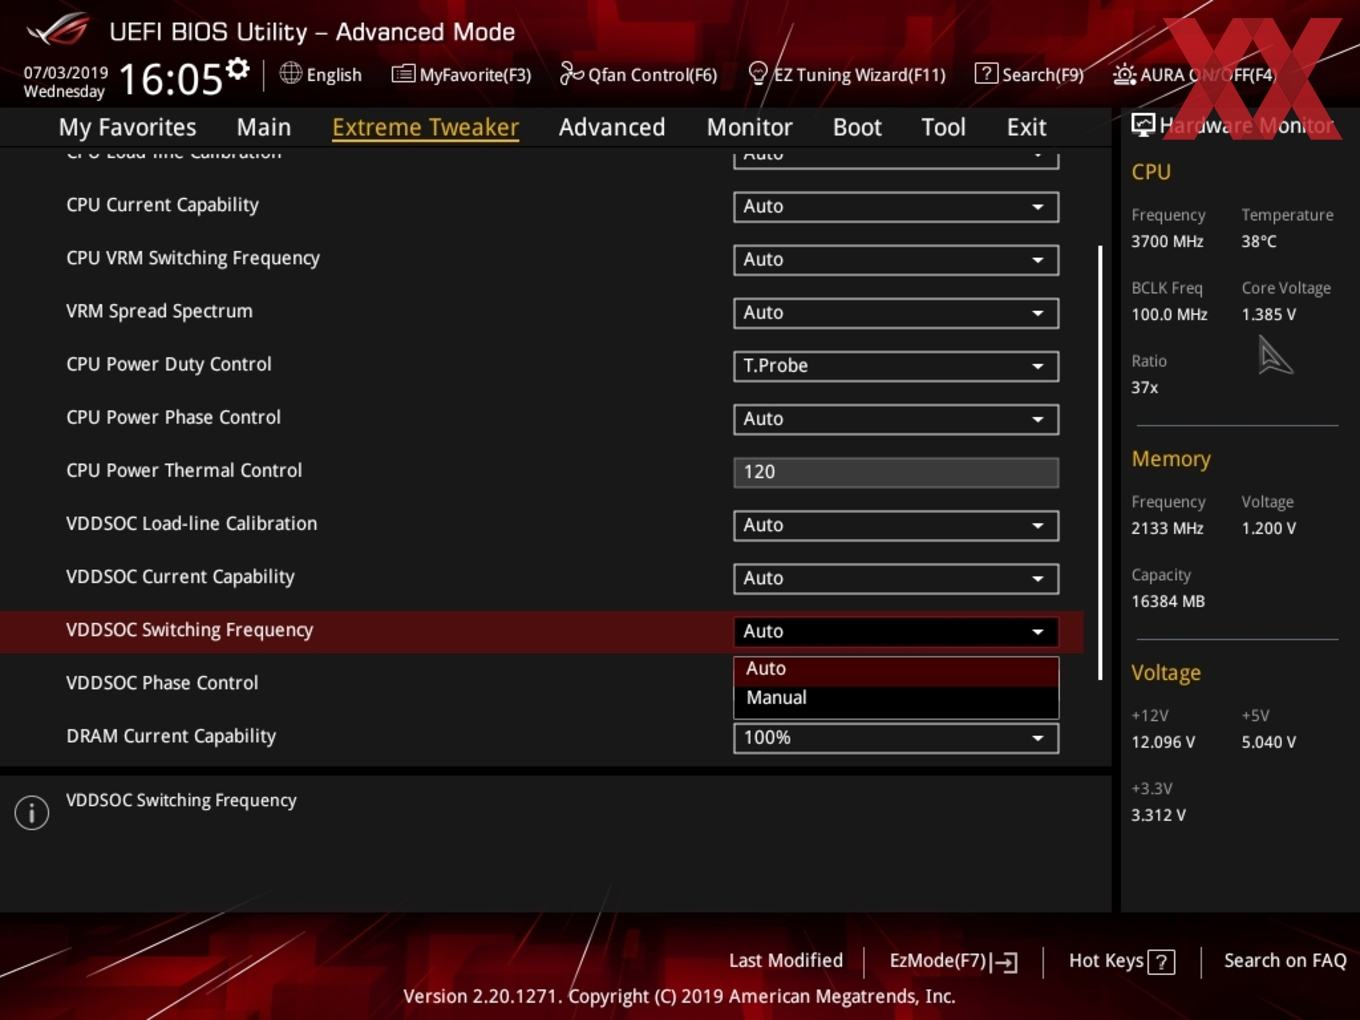Image resolution: width=1360 pixels, height=1020 pixels.
Task: Open DRAM Current Capability dropdown
Action: 896,738
